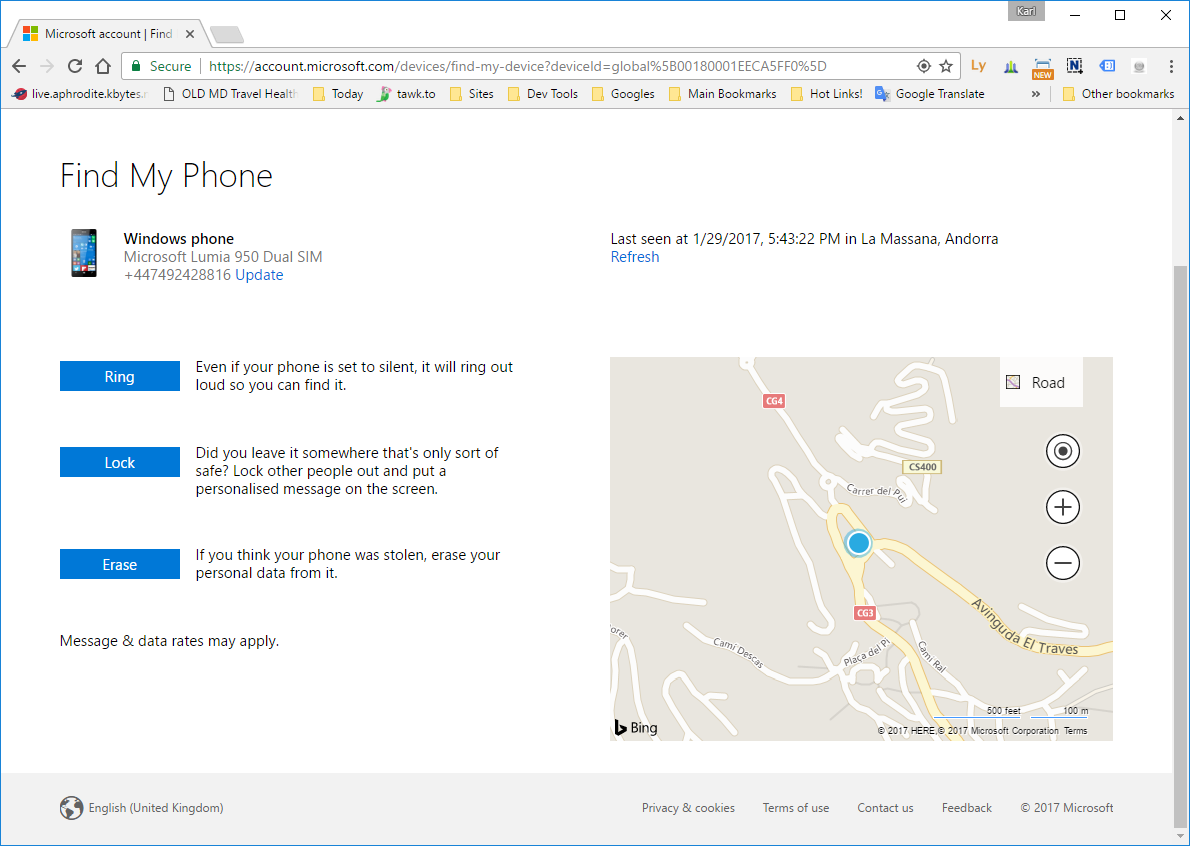1190x846 pixels.
Task: Expand the Dev Tools bookmarks folder
Action: tap(543, 94)
